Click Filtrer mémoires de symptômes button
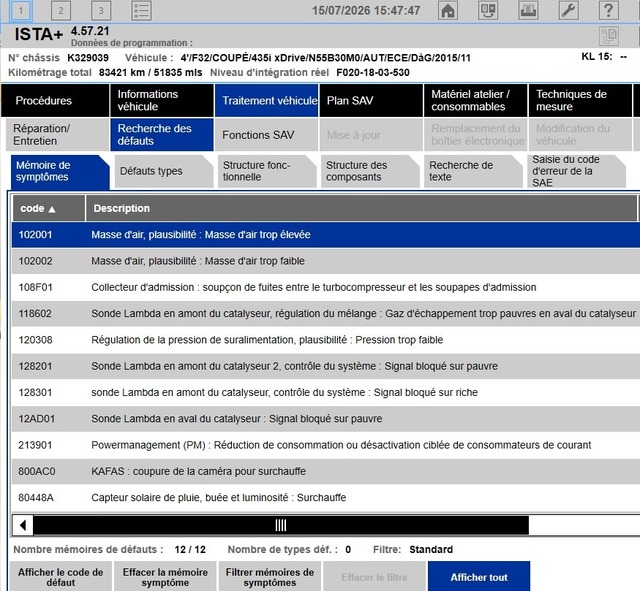Screen dimensions: 640x591 tap(270, 577)
